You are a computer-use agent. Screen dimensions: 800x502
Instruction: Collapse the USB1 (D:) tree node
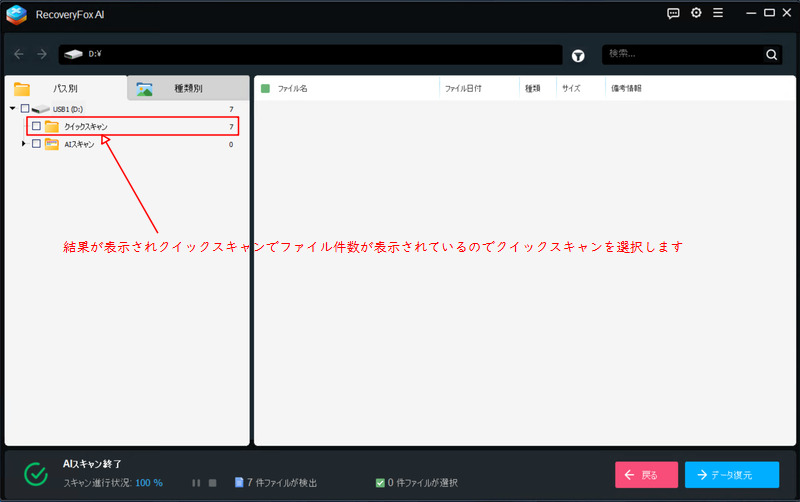click(13, 108)
